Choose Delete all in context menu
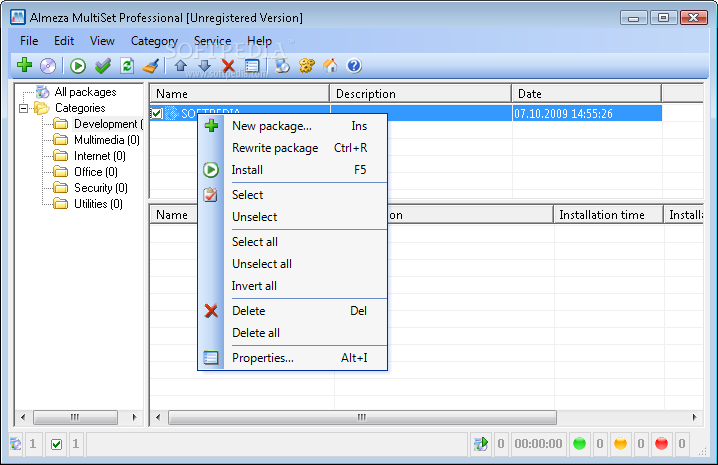This screenshot has width=718, height=465. click(293, 333)
